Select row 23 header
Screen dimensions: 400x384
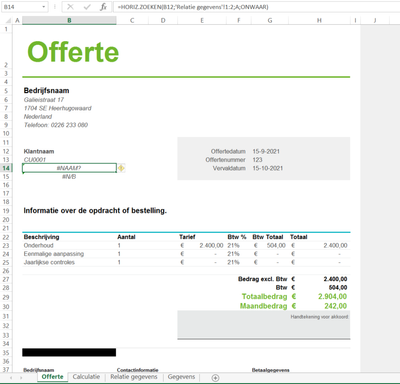pos(6,246)
